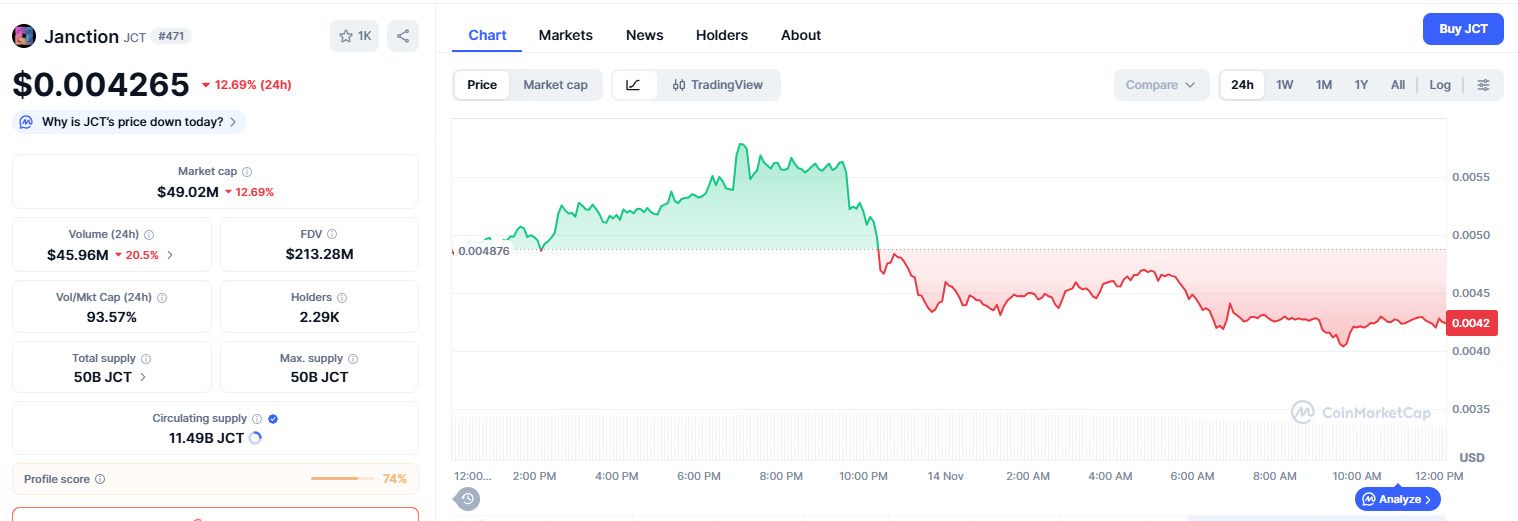Viewport: 1518px width, 521px height.
Task: Toggle the Log scale option
Action: click(1439, 85)
